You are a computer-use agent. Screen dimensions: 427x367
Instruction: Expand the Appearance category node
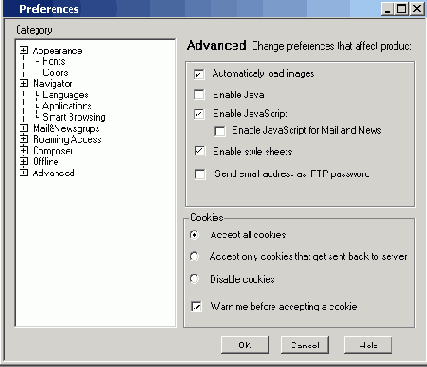pyautogui.click(x=24, y=51)
